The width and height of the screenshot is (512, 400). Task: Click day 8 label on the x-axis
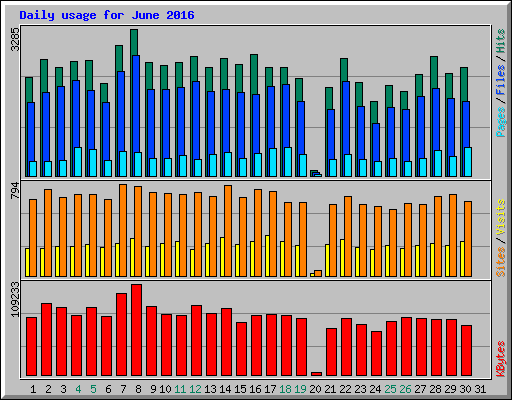pos(138,389)
